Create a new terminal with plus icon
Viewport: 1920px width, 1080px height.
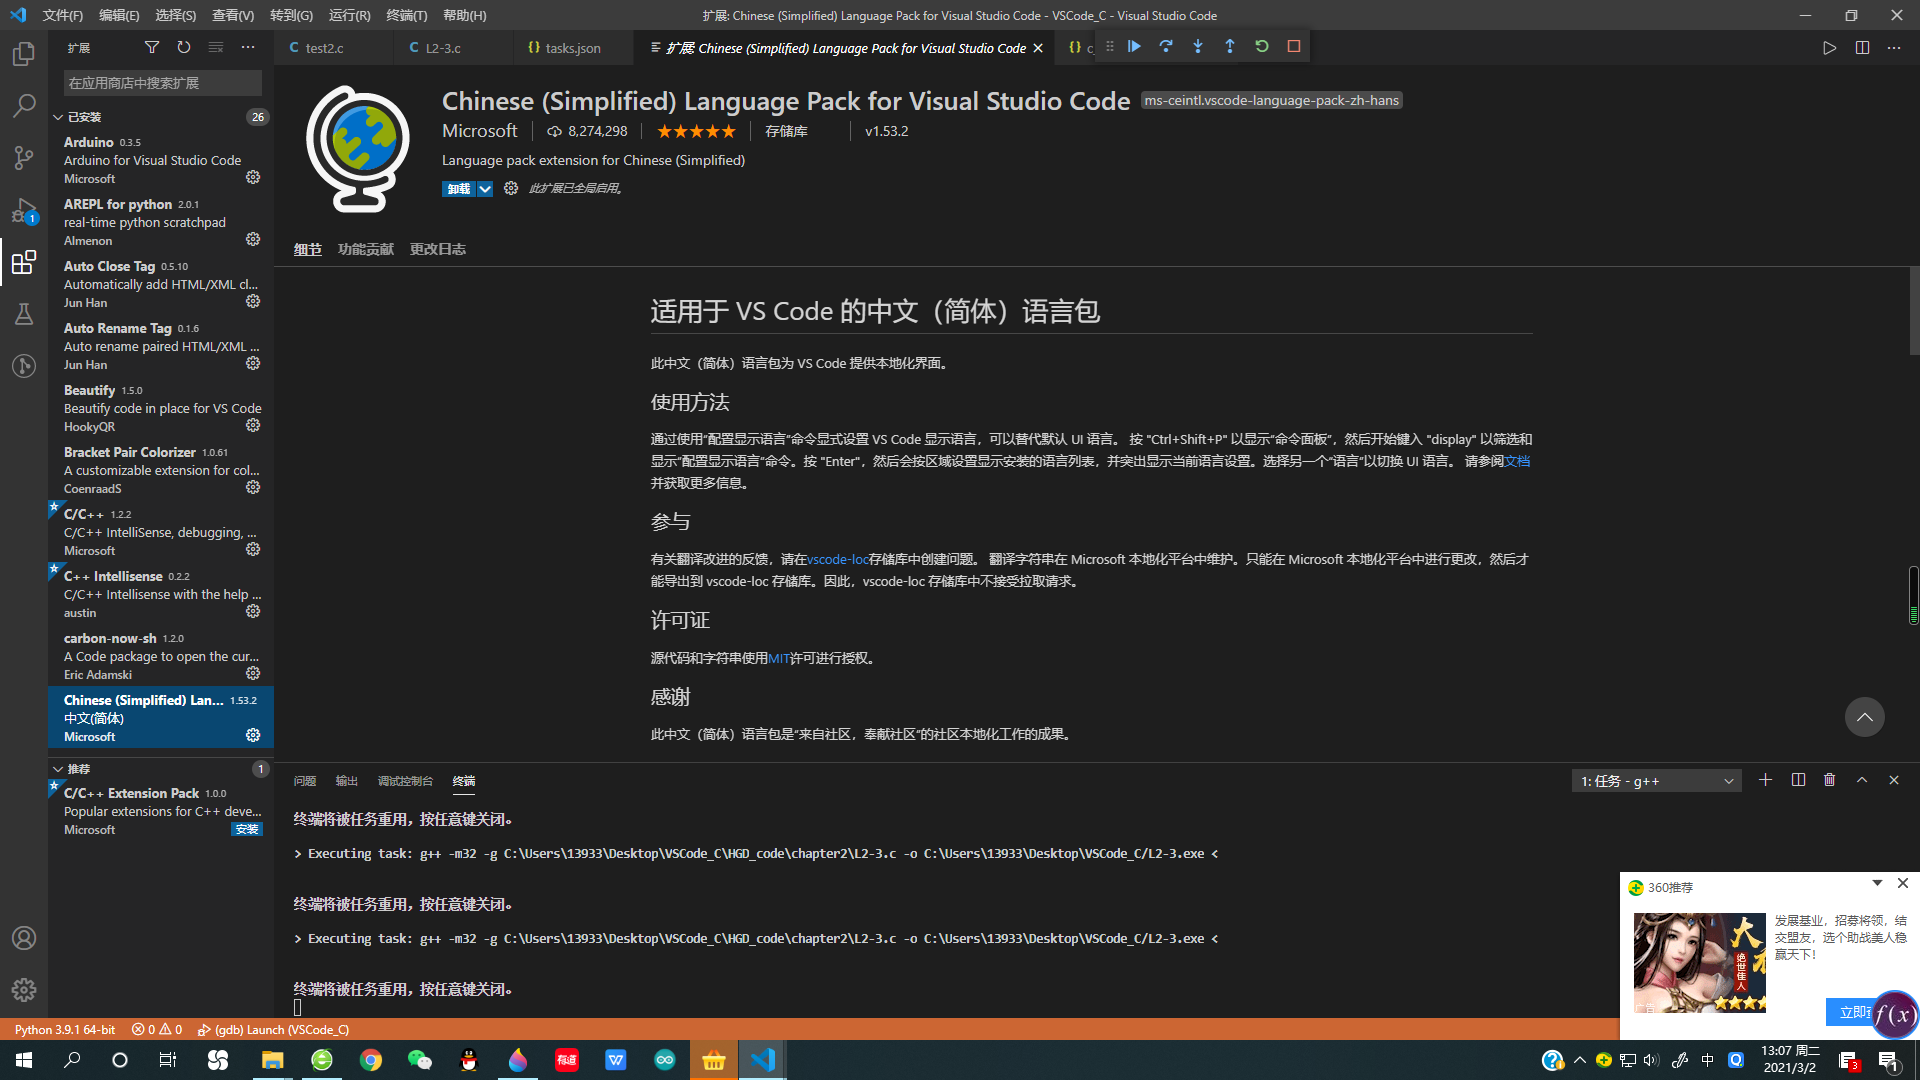click(1765, 780)
